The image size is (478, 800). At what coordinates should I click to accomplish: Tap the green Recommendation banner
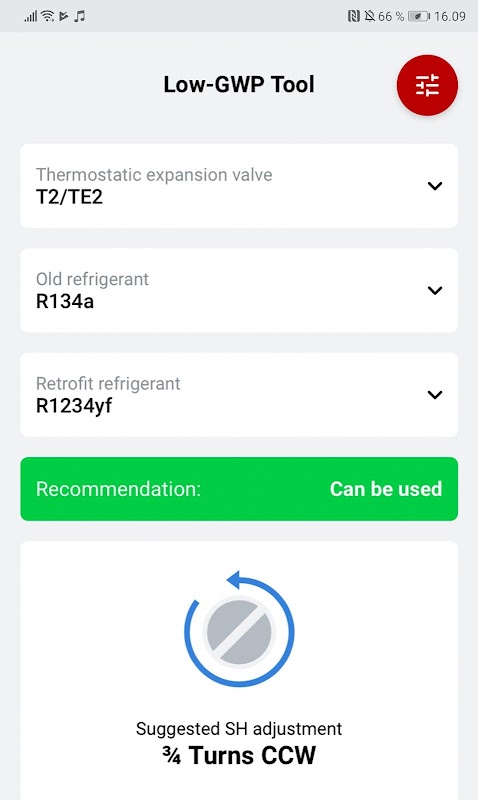pyautogui.click(x=239, y=489)
